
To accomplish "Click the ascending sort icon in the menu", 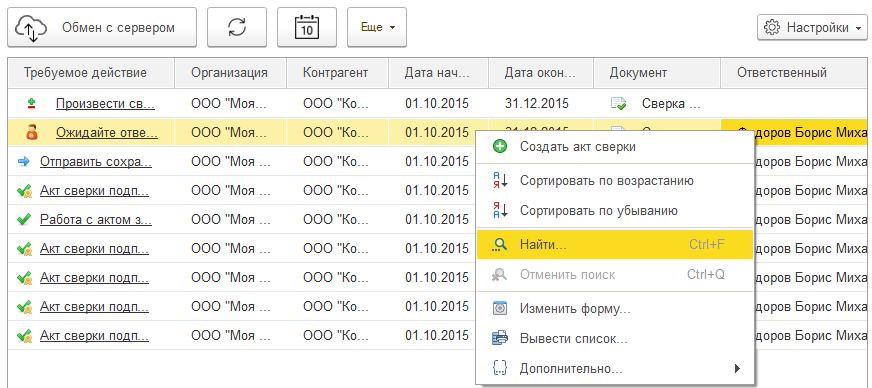I will (500, 181).
